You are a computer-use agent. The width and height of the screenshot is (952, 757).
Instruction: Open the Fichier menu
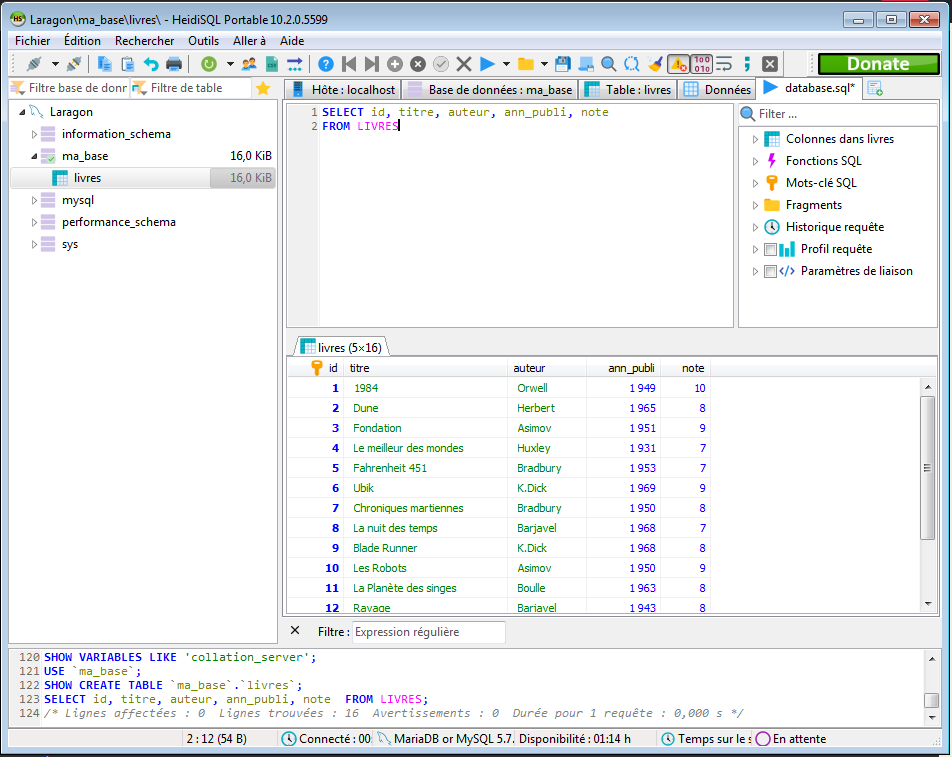pos(33,41)
